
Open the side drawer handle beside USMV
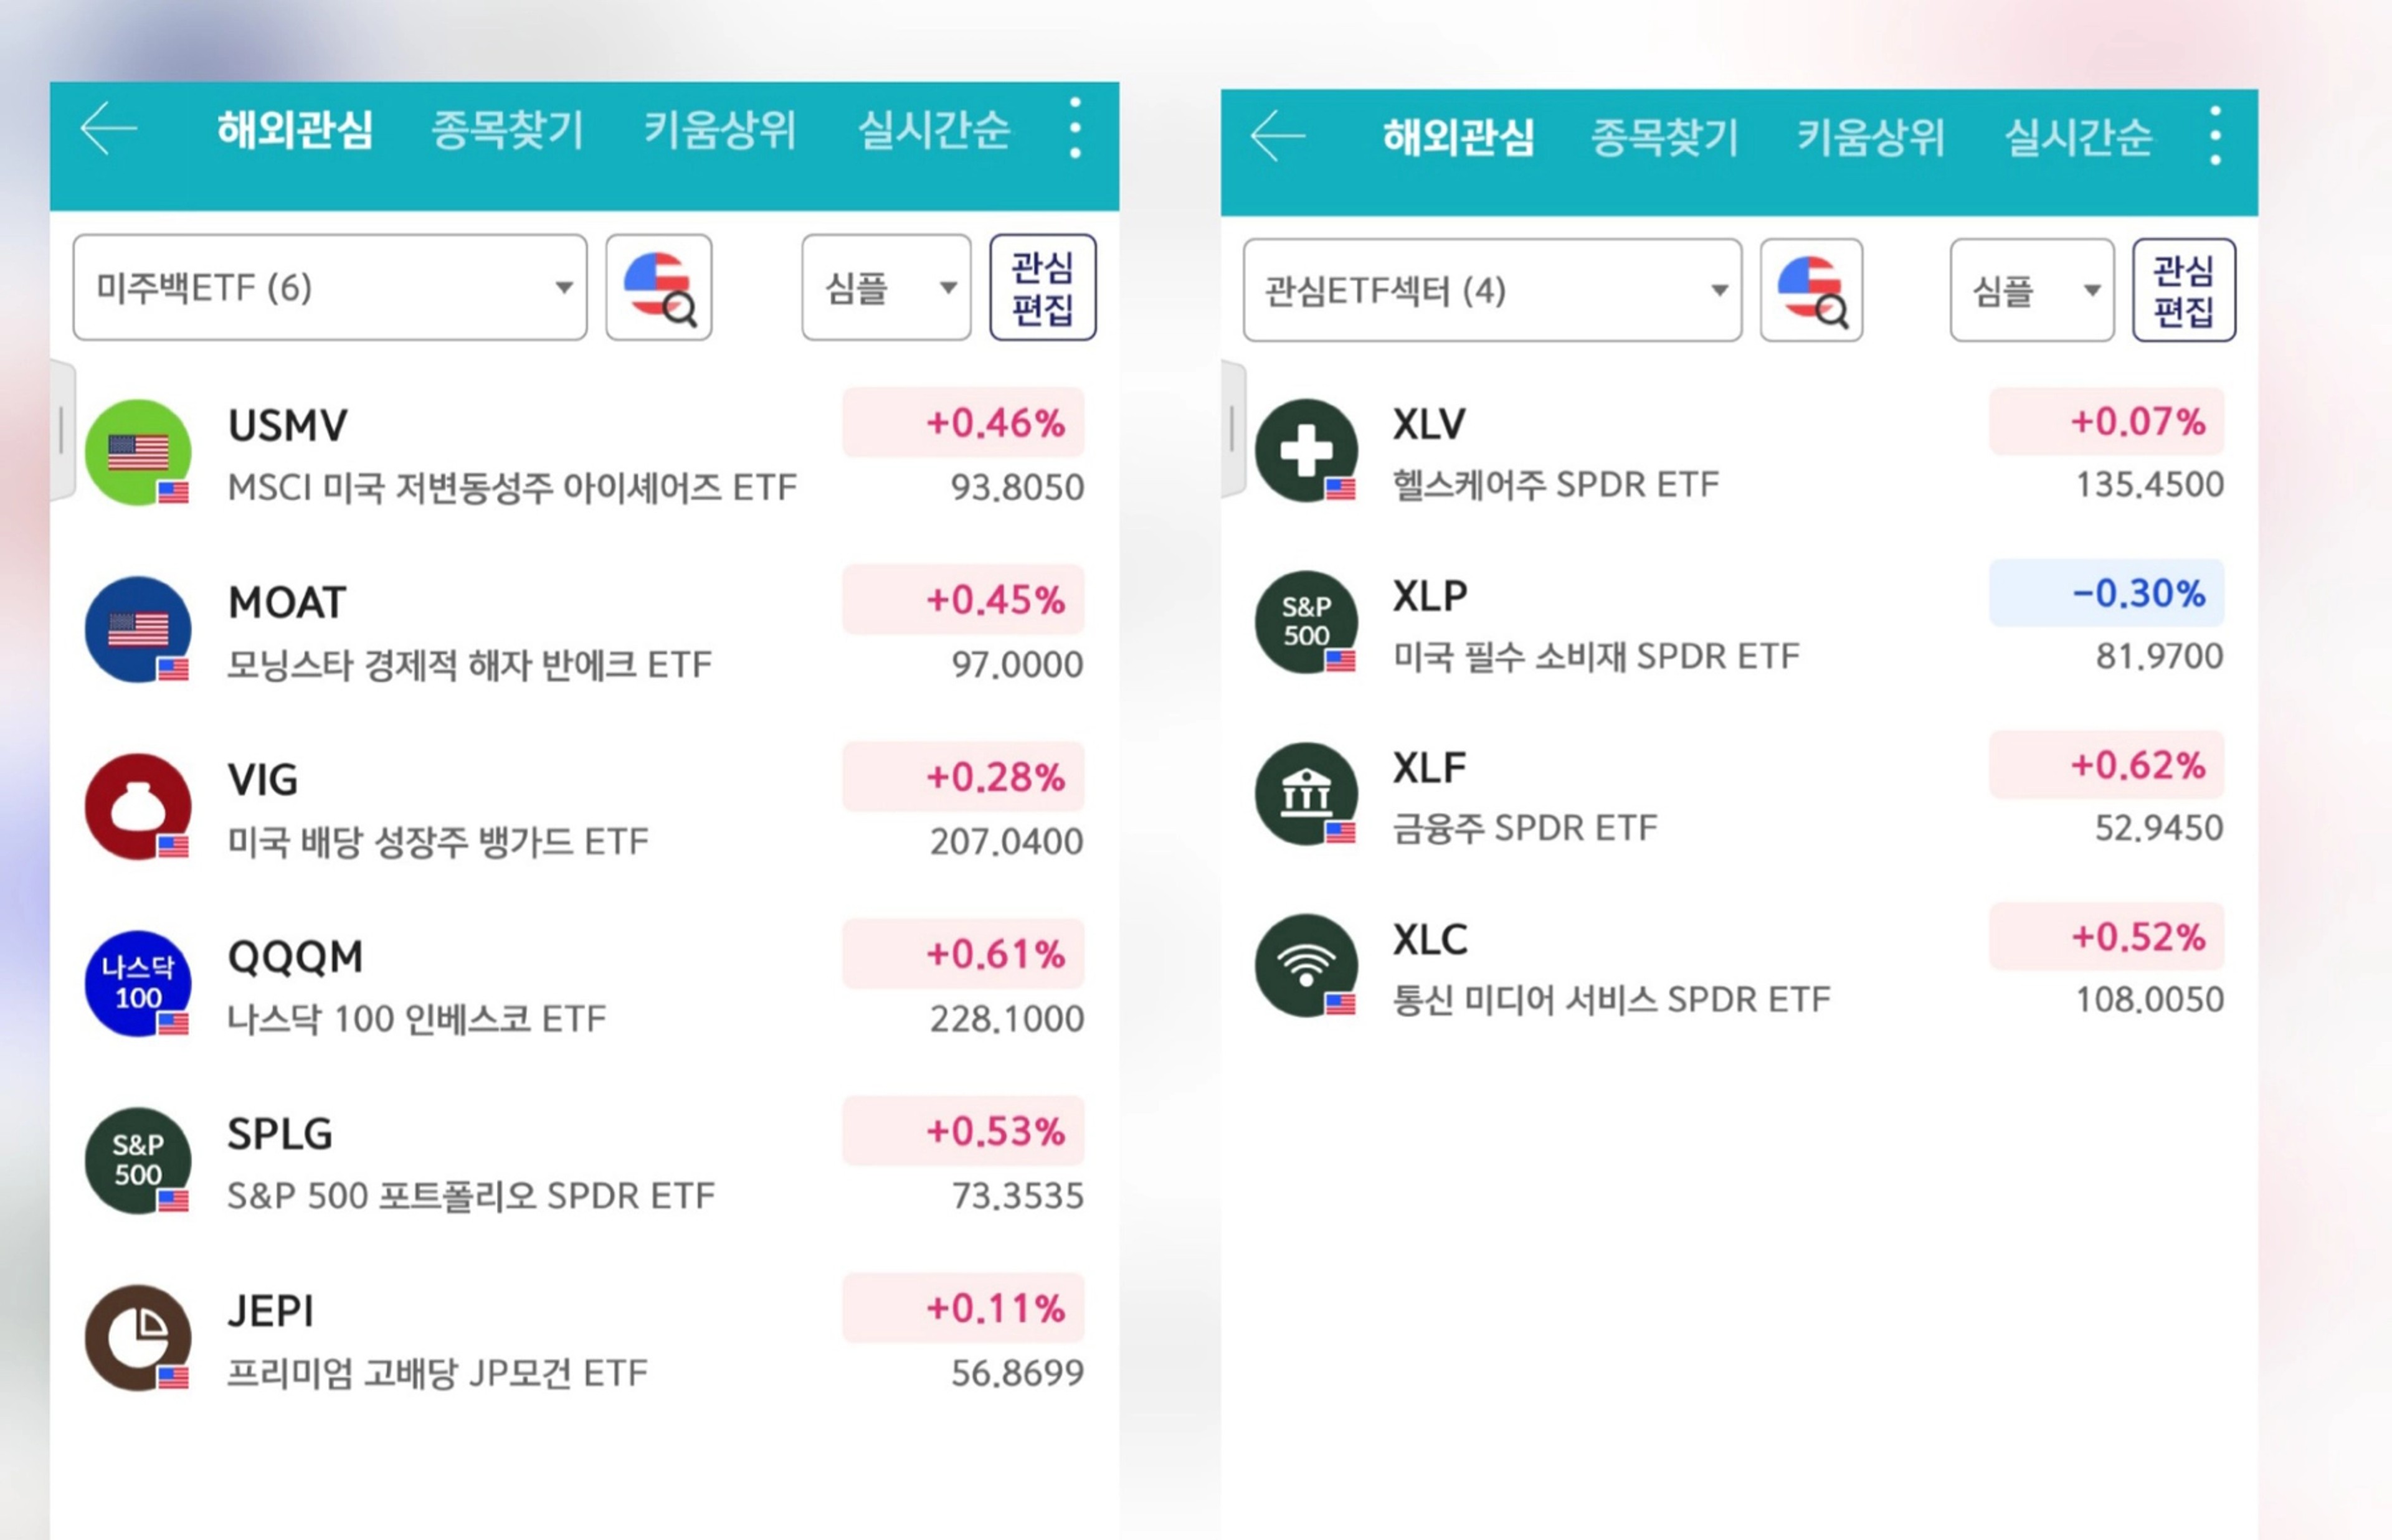point(62,430)
